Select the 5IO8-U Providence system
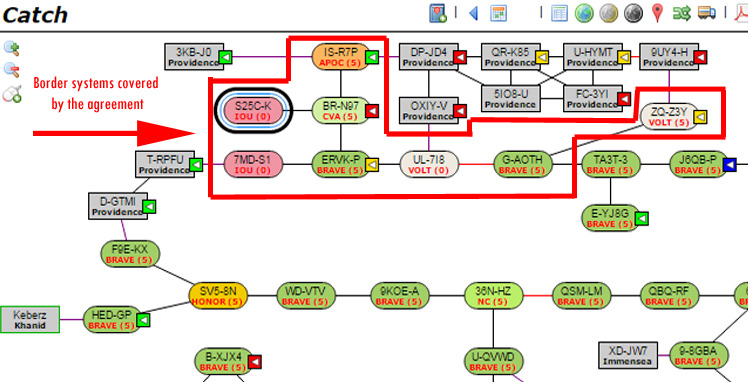This screenshot has height=382, width=748. 510,99
